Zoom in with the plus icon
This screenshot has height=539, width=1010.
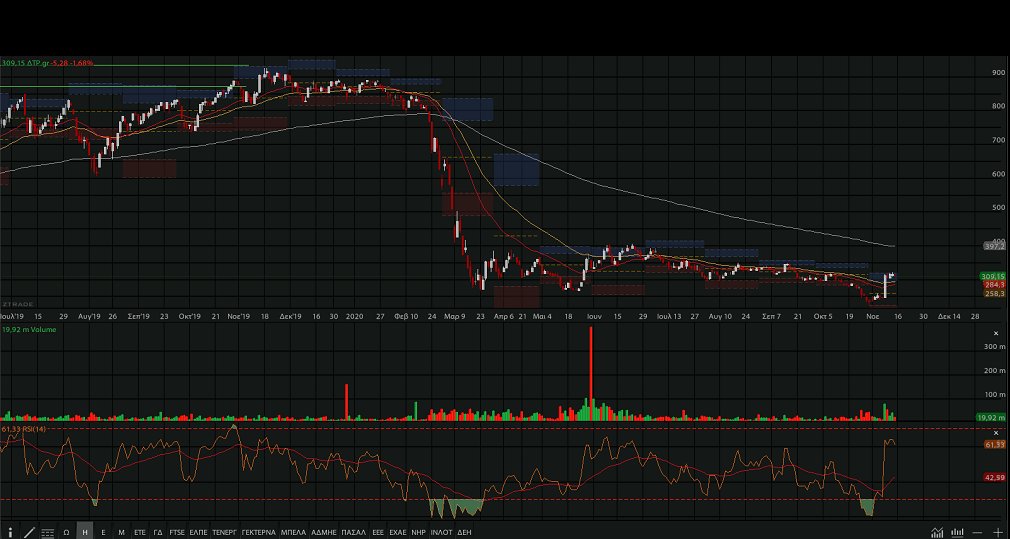point(997,532)
